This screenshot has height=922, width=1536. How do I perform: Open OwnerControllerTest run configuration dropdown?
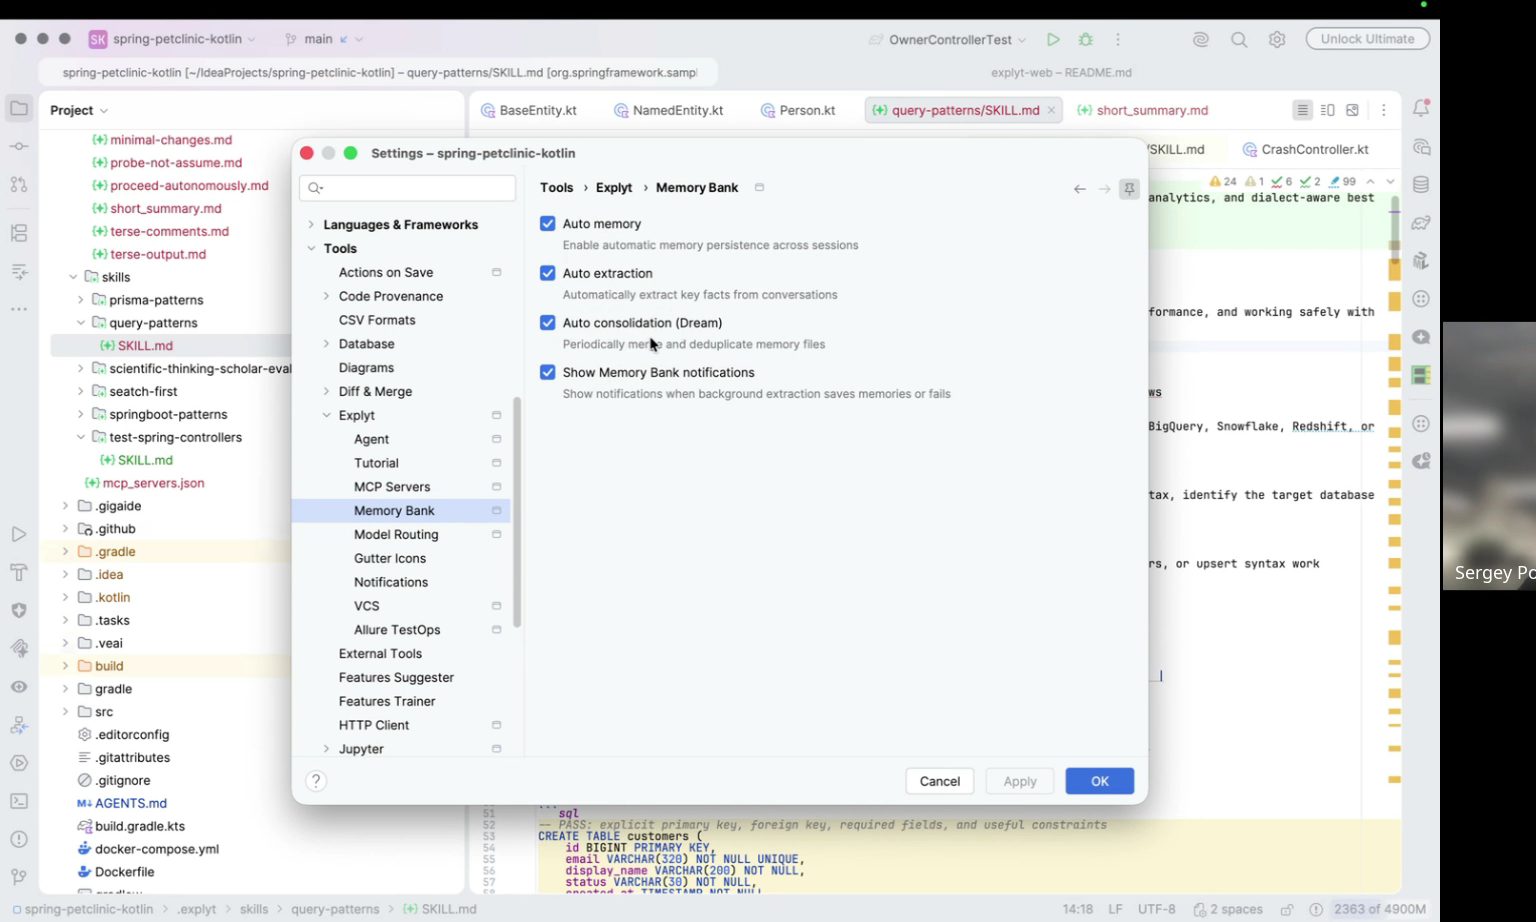pos(948,40)
